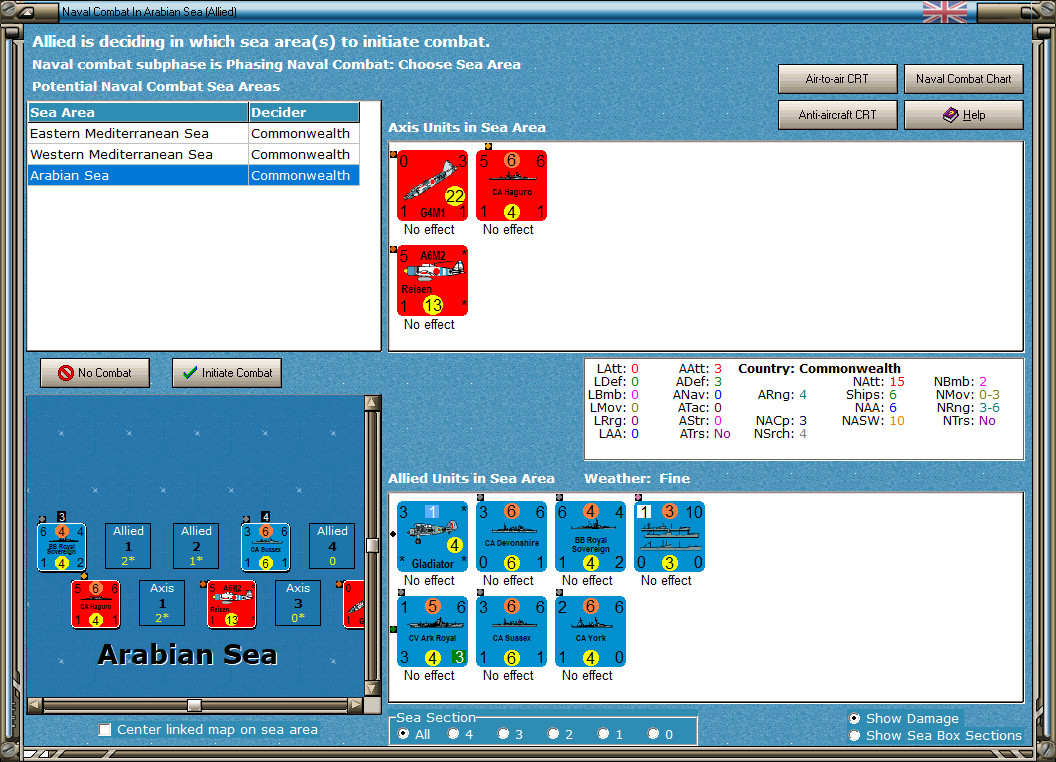Click CA Haguro counter on the Arabian Sea map
The image size is (1056, 762).
[x=96, y=604]
